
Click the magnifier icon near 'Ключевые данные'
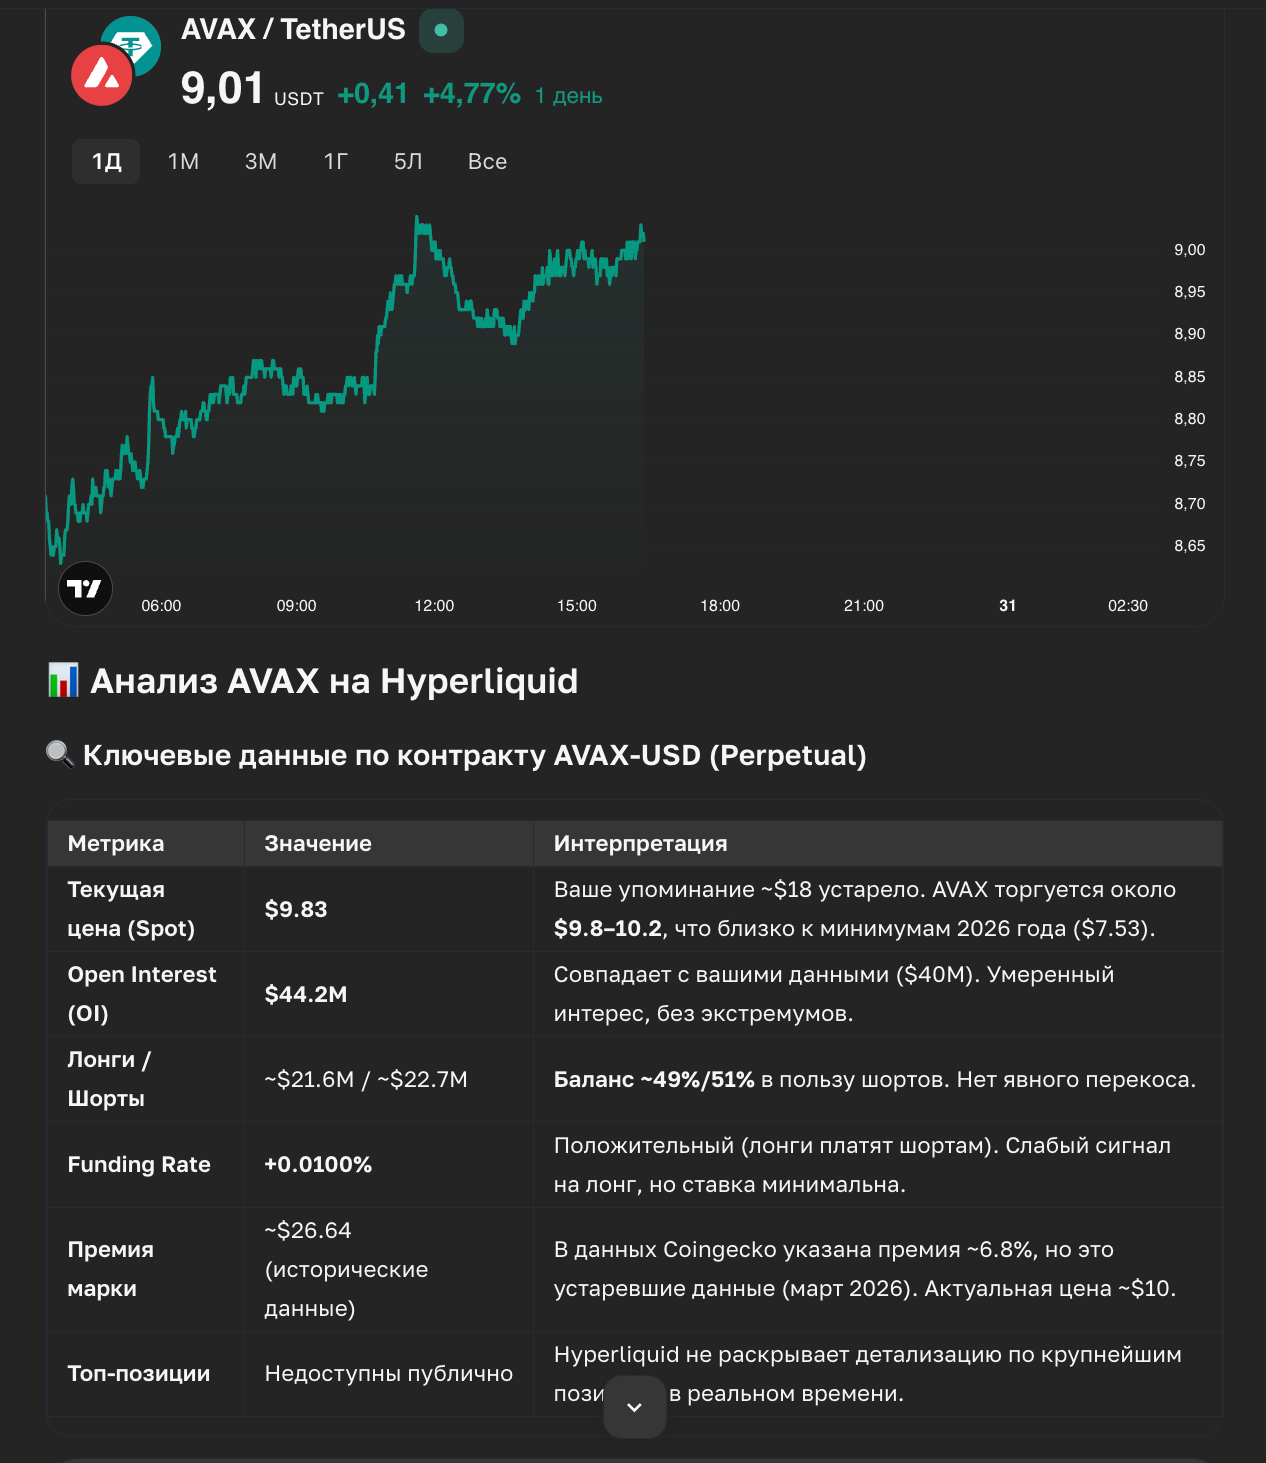pyautogui.click(x=59, y=754)
